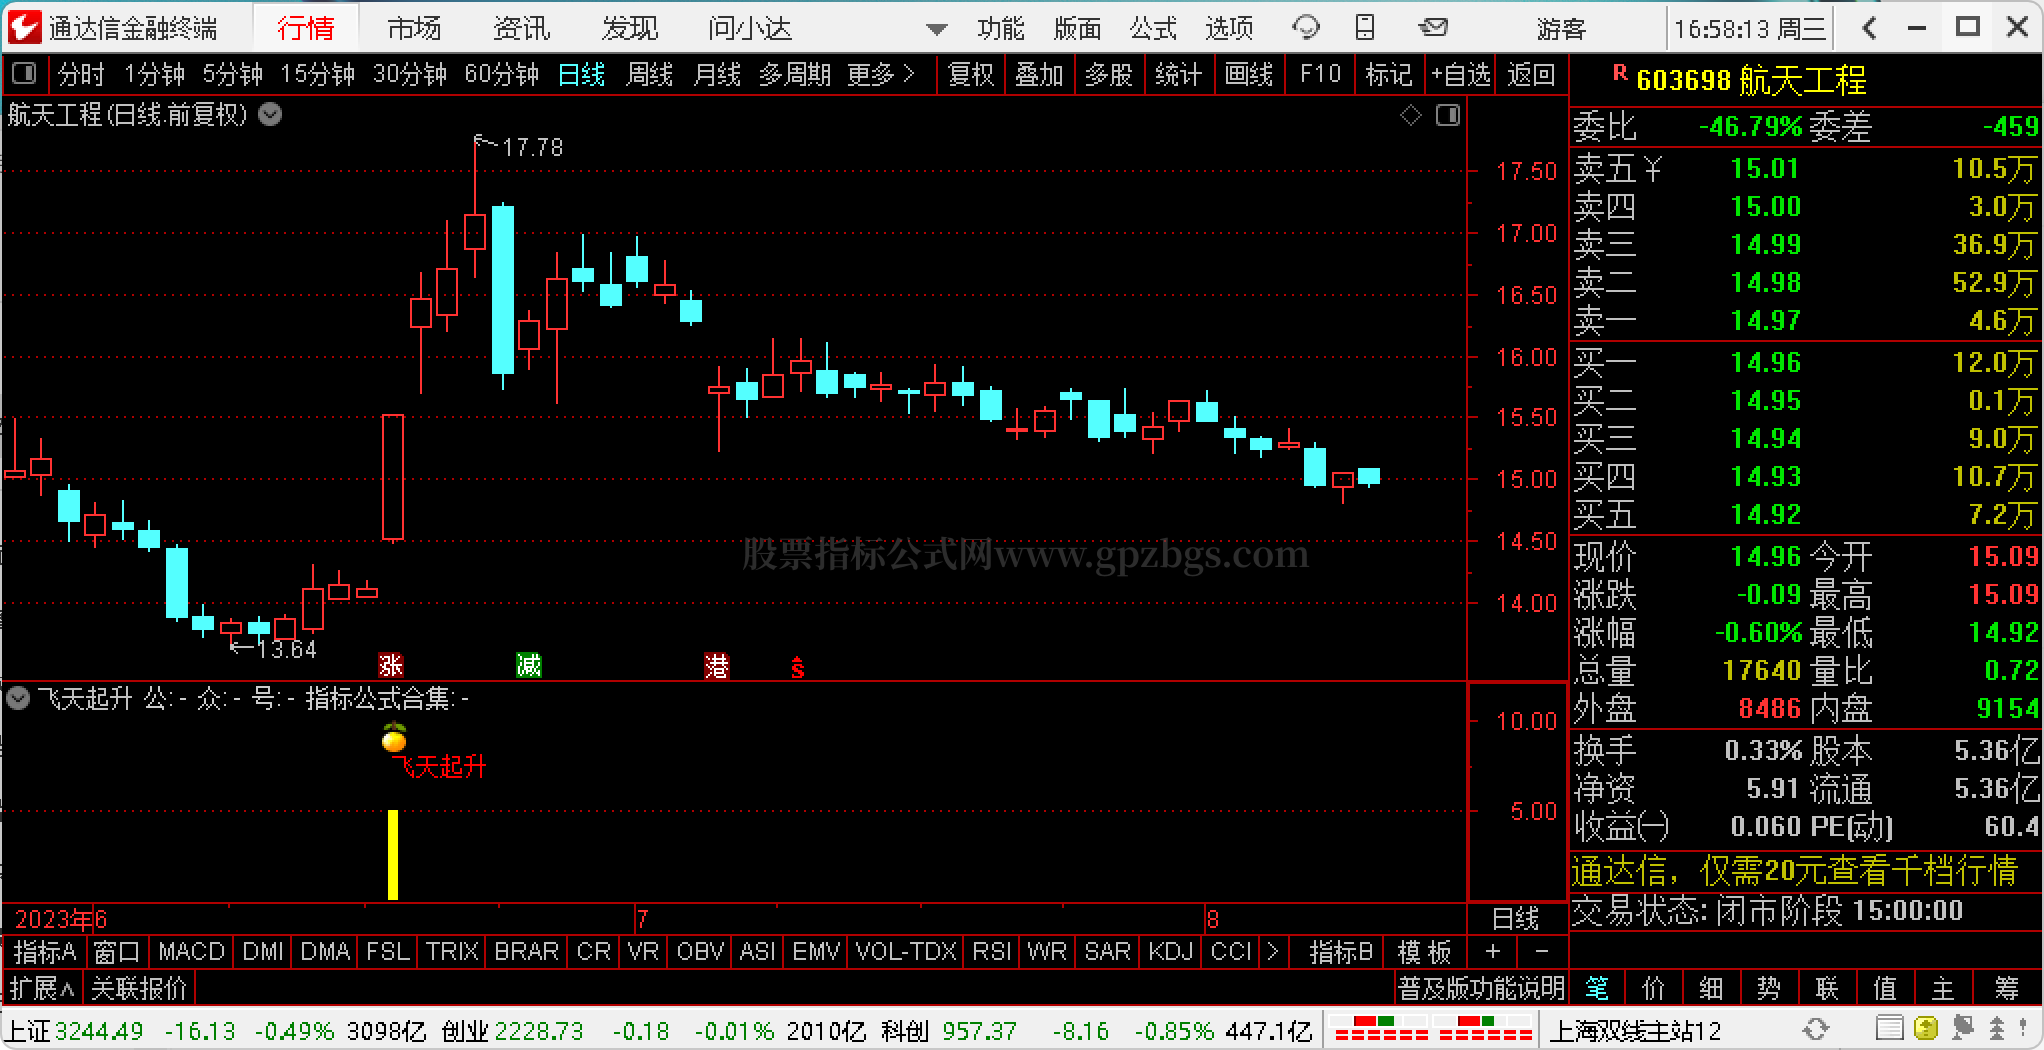
Task: Select the 周线 period
Action: point(649,74)
